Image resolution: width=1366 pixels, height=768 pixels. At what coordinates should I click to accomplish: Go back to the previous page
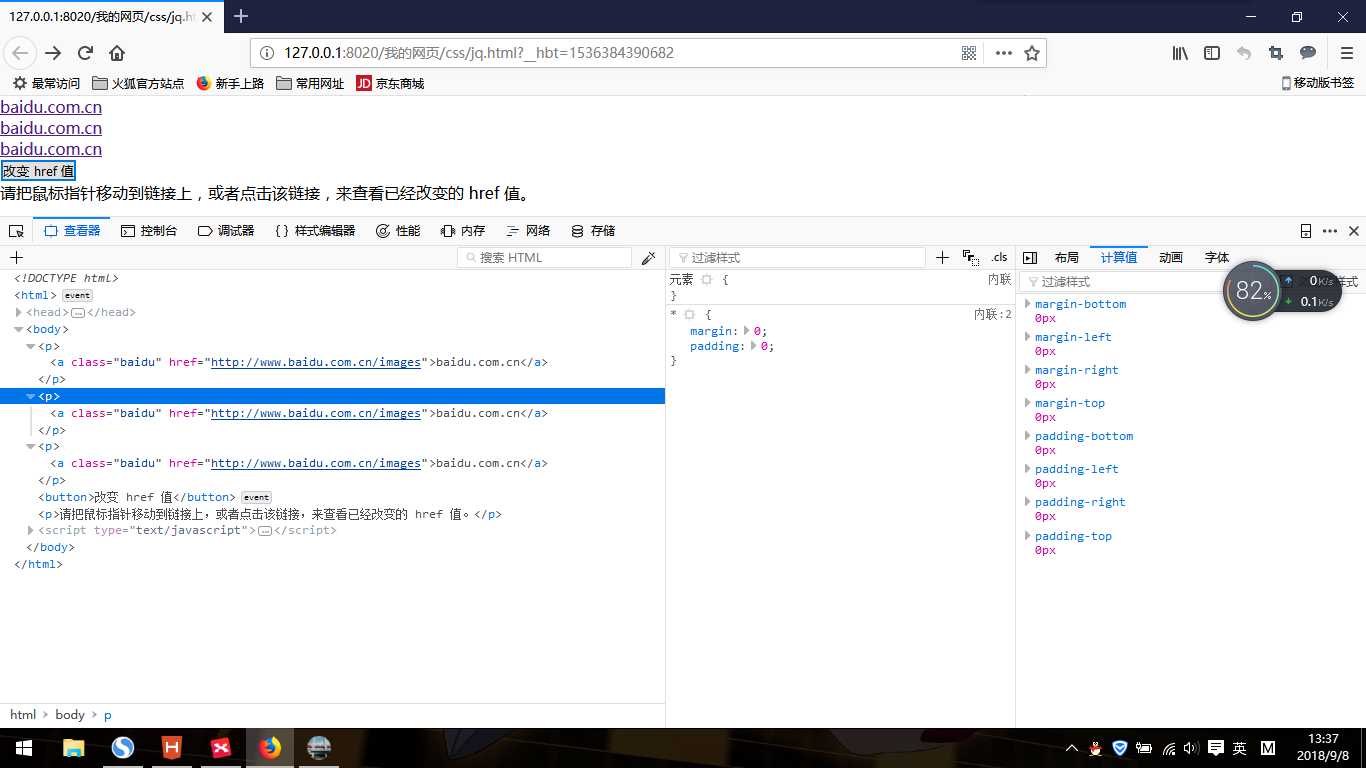point(21,53)
